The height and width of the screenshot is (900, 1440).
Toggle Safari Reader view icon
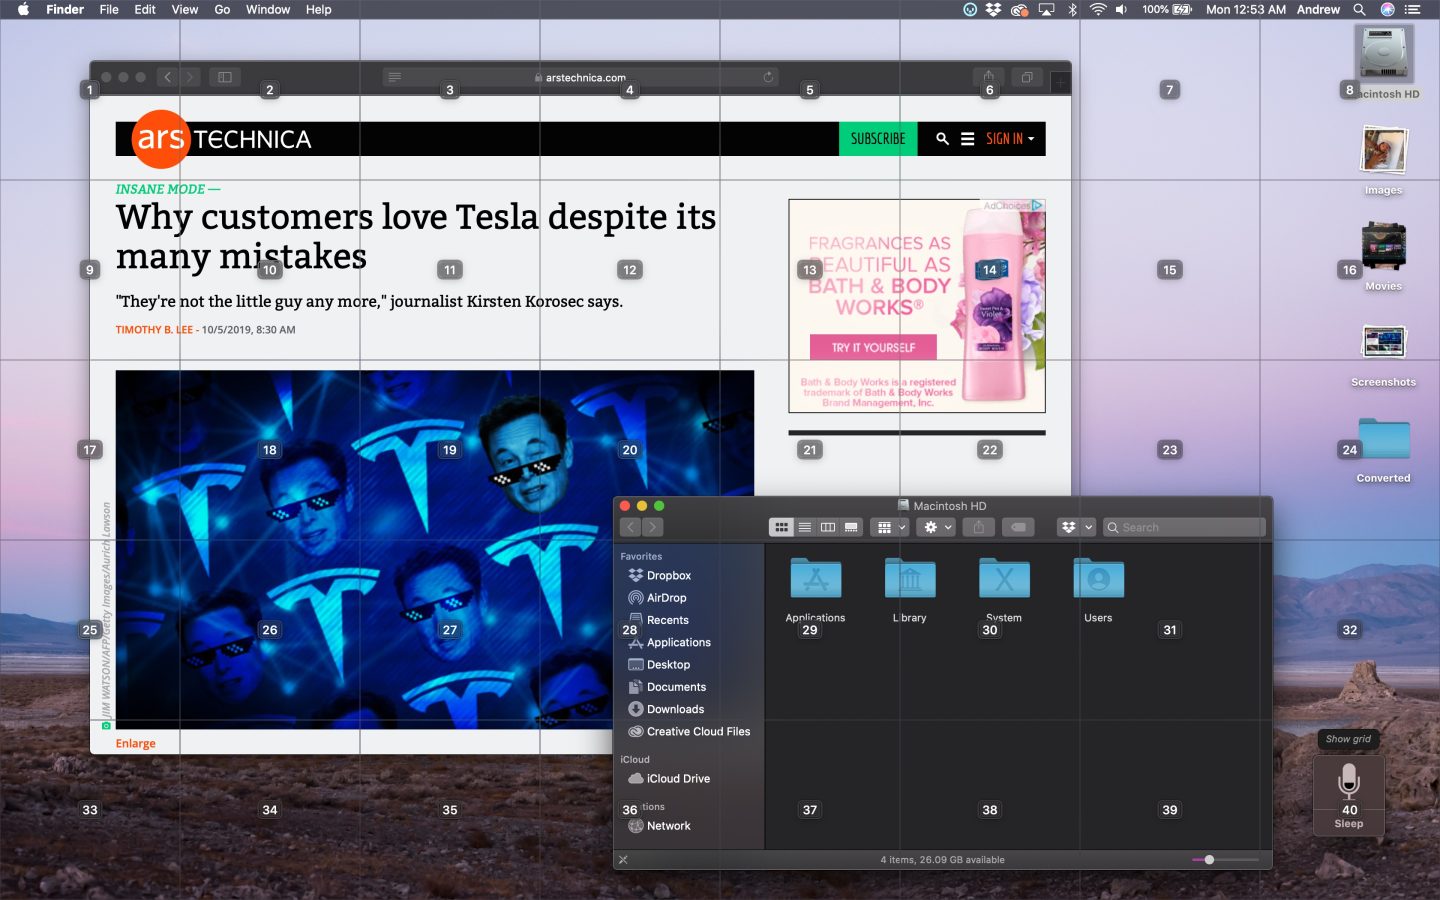(395, 77)
